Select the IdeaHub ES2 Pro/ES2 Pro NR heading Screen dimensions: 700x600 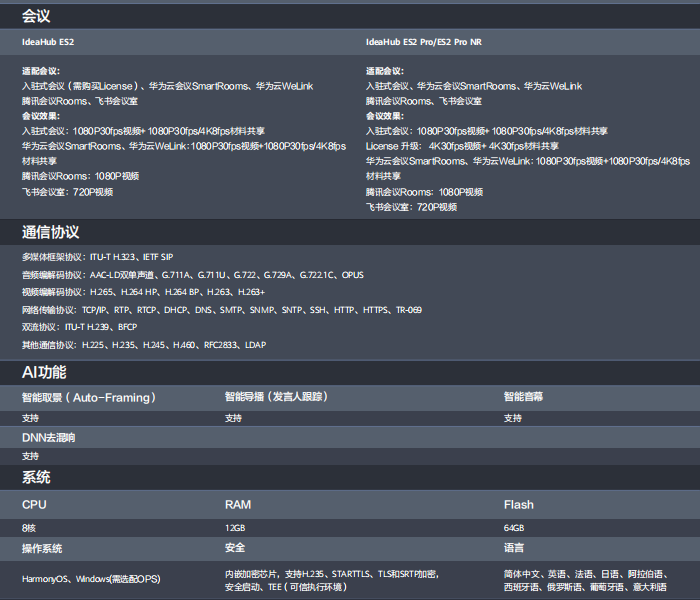click(426, 42)
